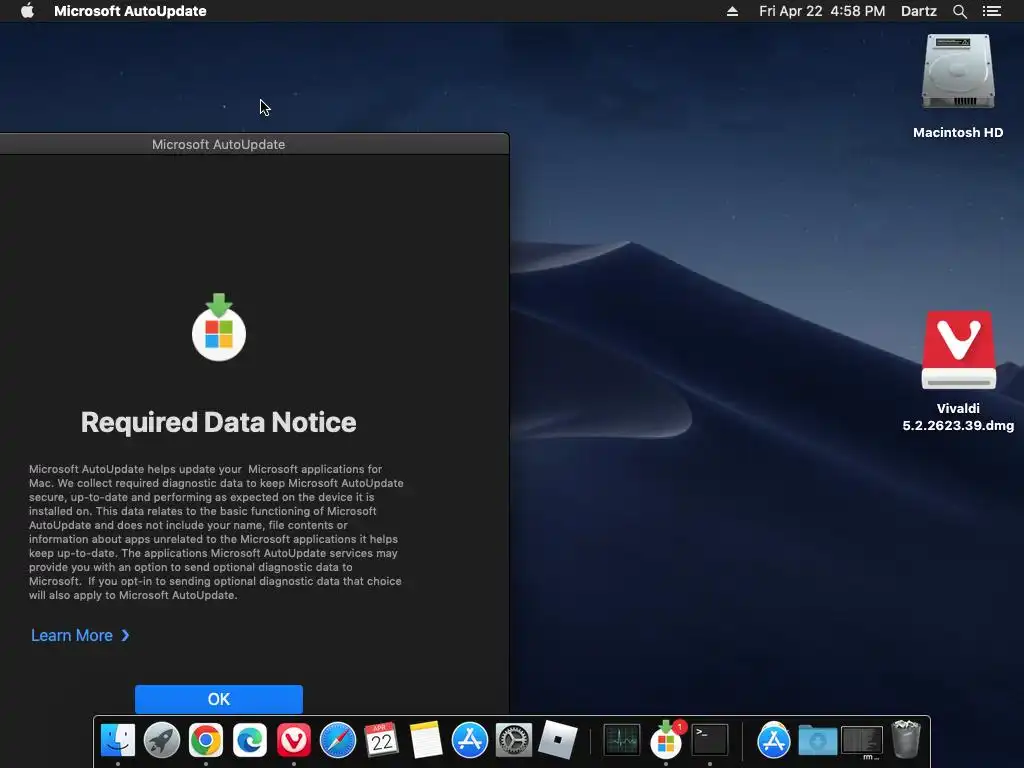Click the date and time in menu bar
This screenshot has height=768, width=1024.
(x=822, y=11)
